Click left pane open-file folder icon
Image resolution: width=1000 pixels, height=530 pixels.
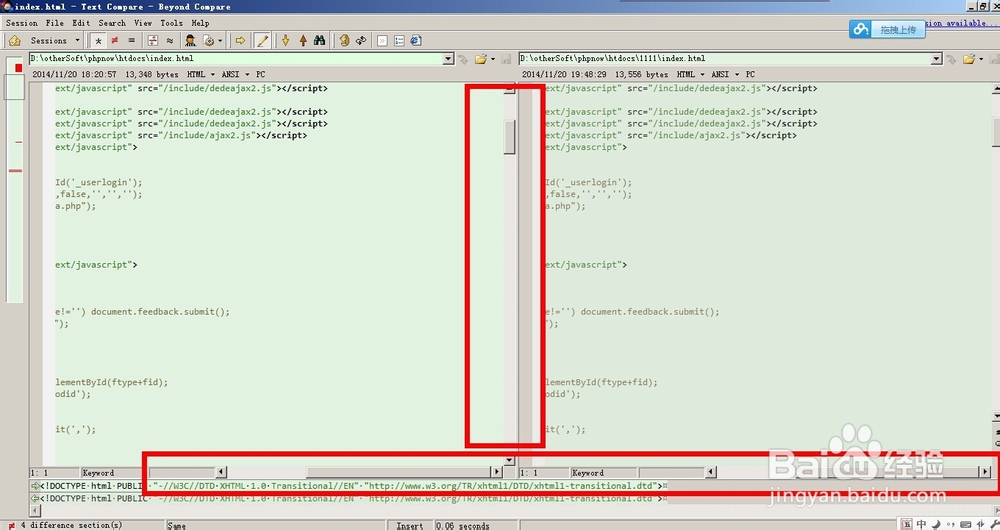click(x=480, y=59)
